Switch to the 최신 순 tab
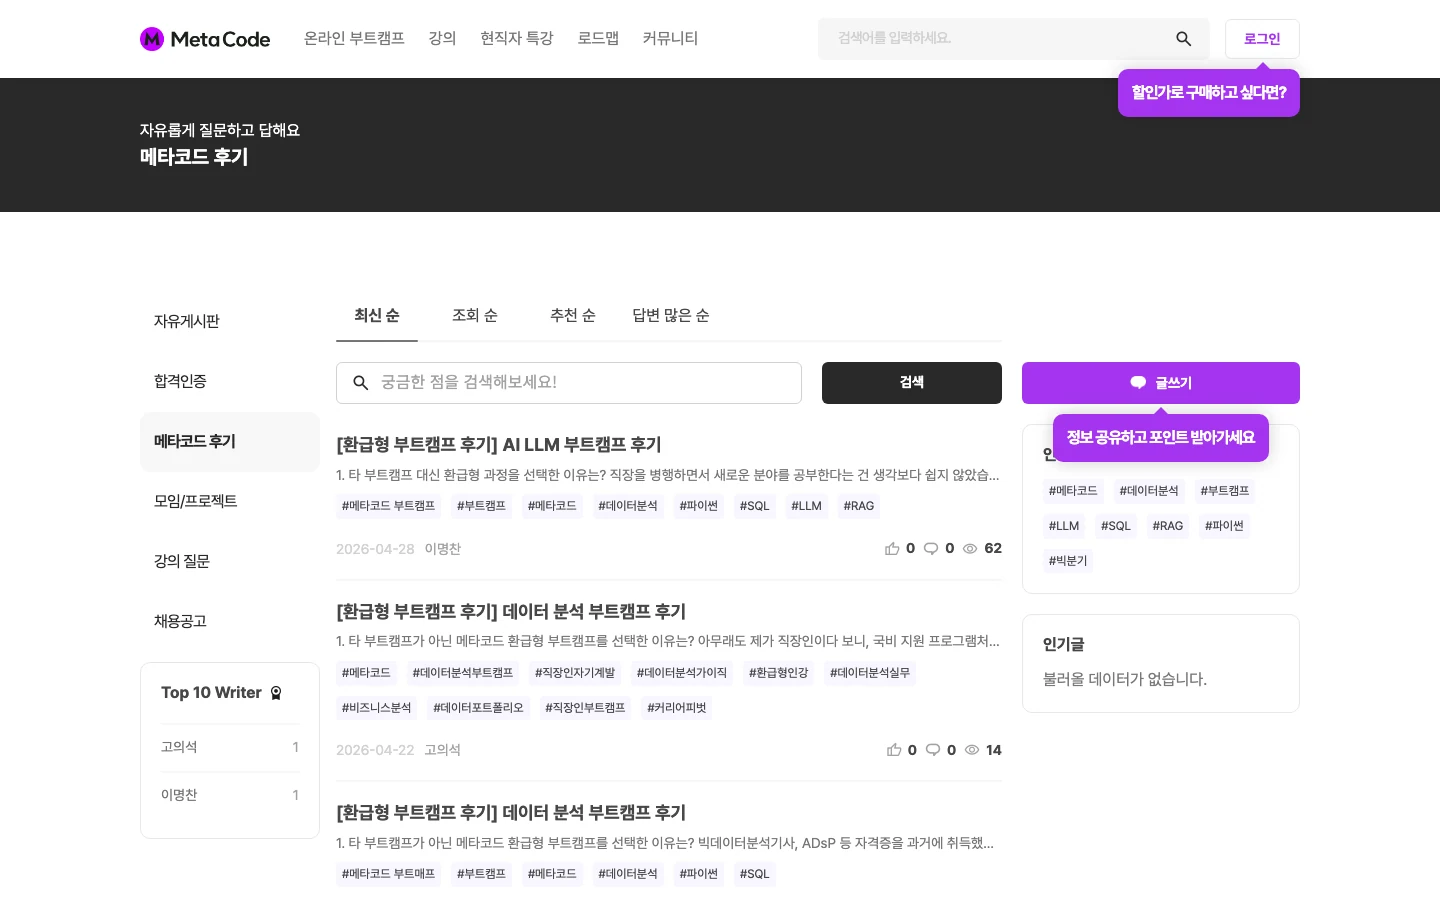The width and height of the screenshot is (1440, 900). click(x=377, y=316)
